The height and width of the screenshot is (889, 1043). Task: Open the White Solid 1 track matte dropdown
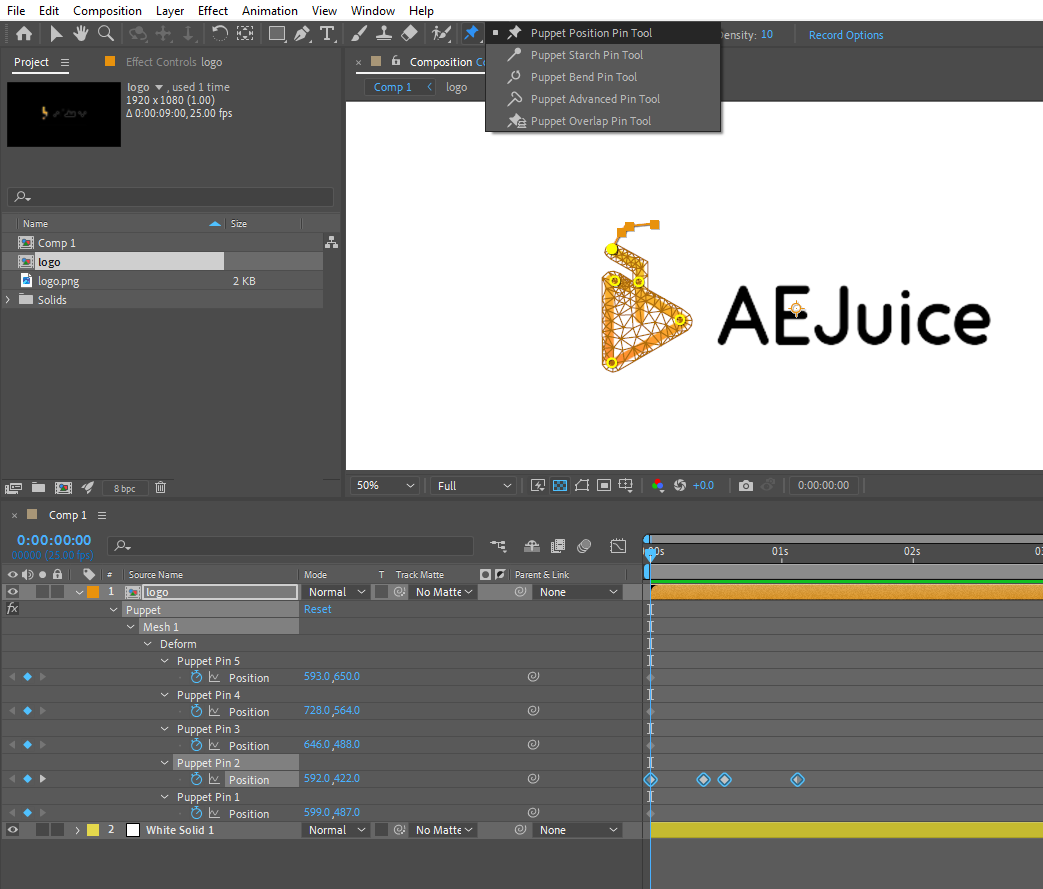[x=444, y=830]
